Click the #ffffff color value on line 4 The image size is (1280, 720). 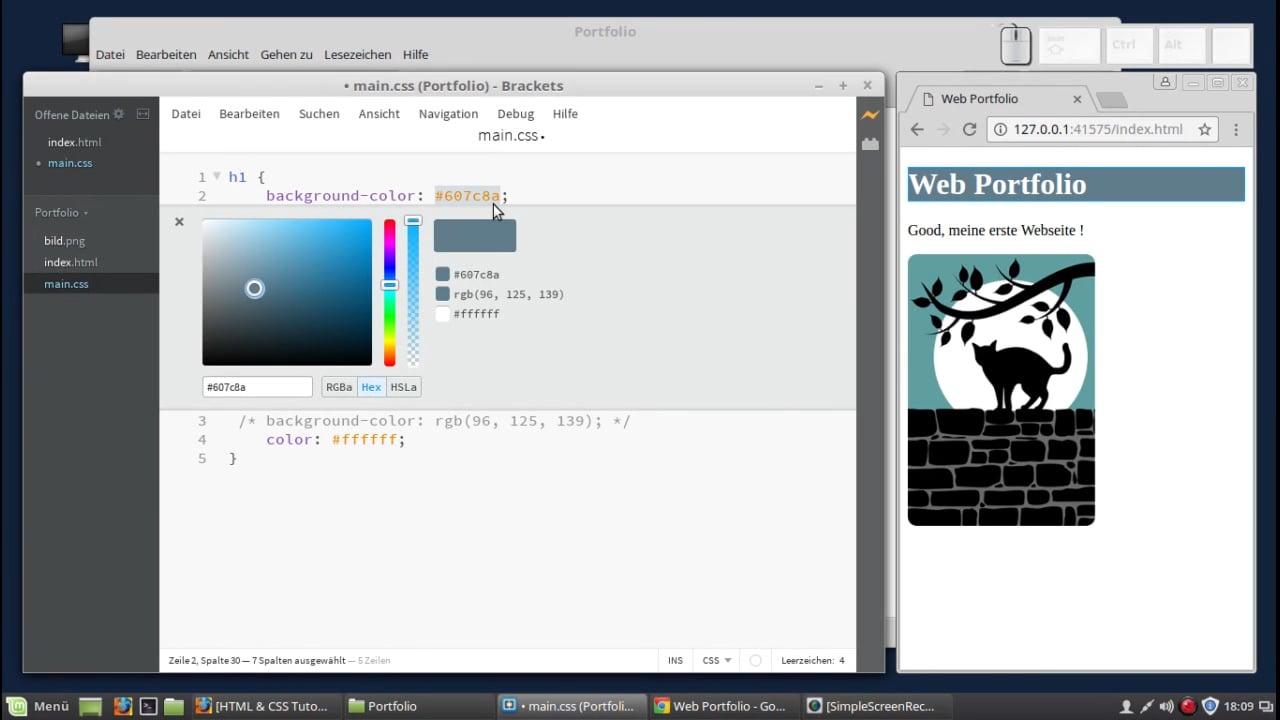coord(365,439)
